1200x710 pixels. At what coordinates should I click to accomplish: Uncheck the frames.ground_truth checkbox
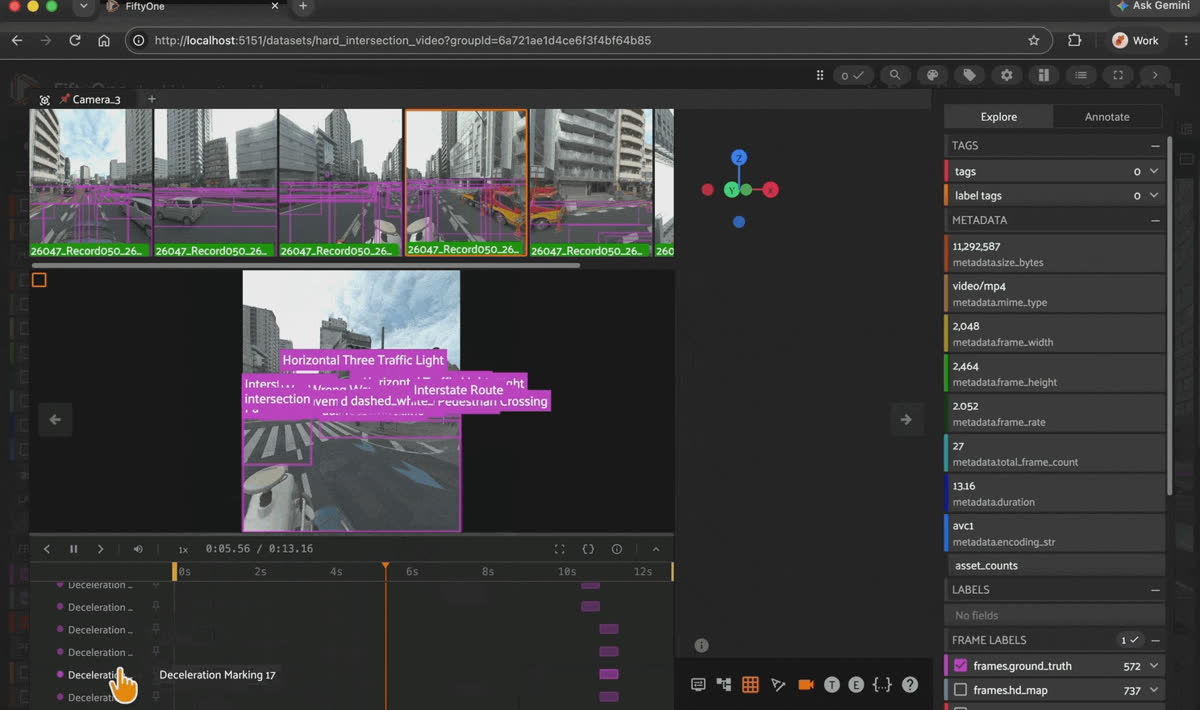960,666
